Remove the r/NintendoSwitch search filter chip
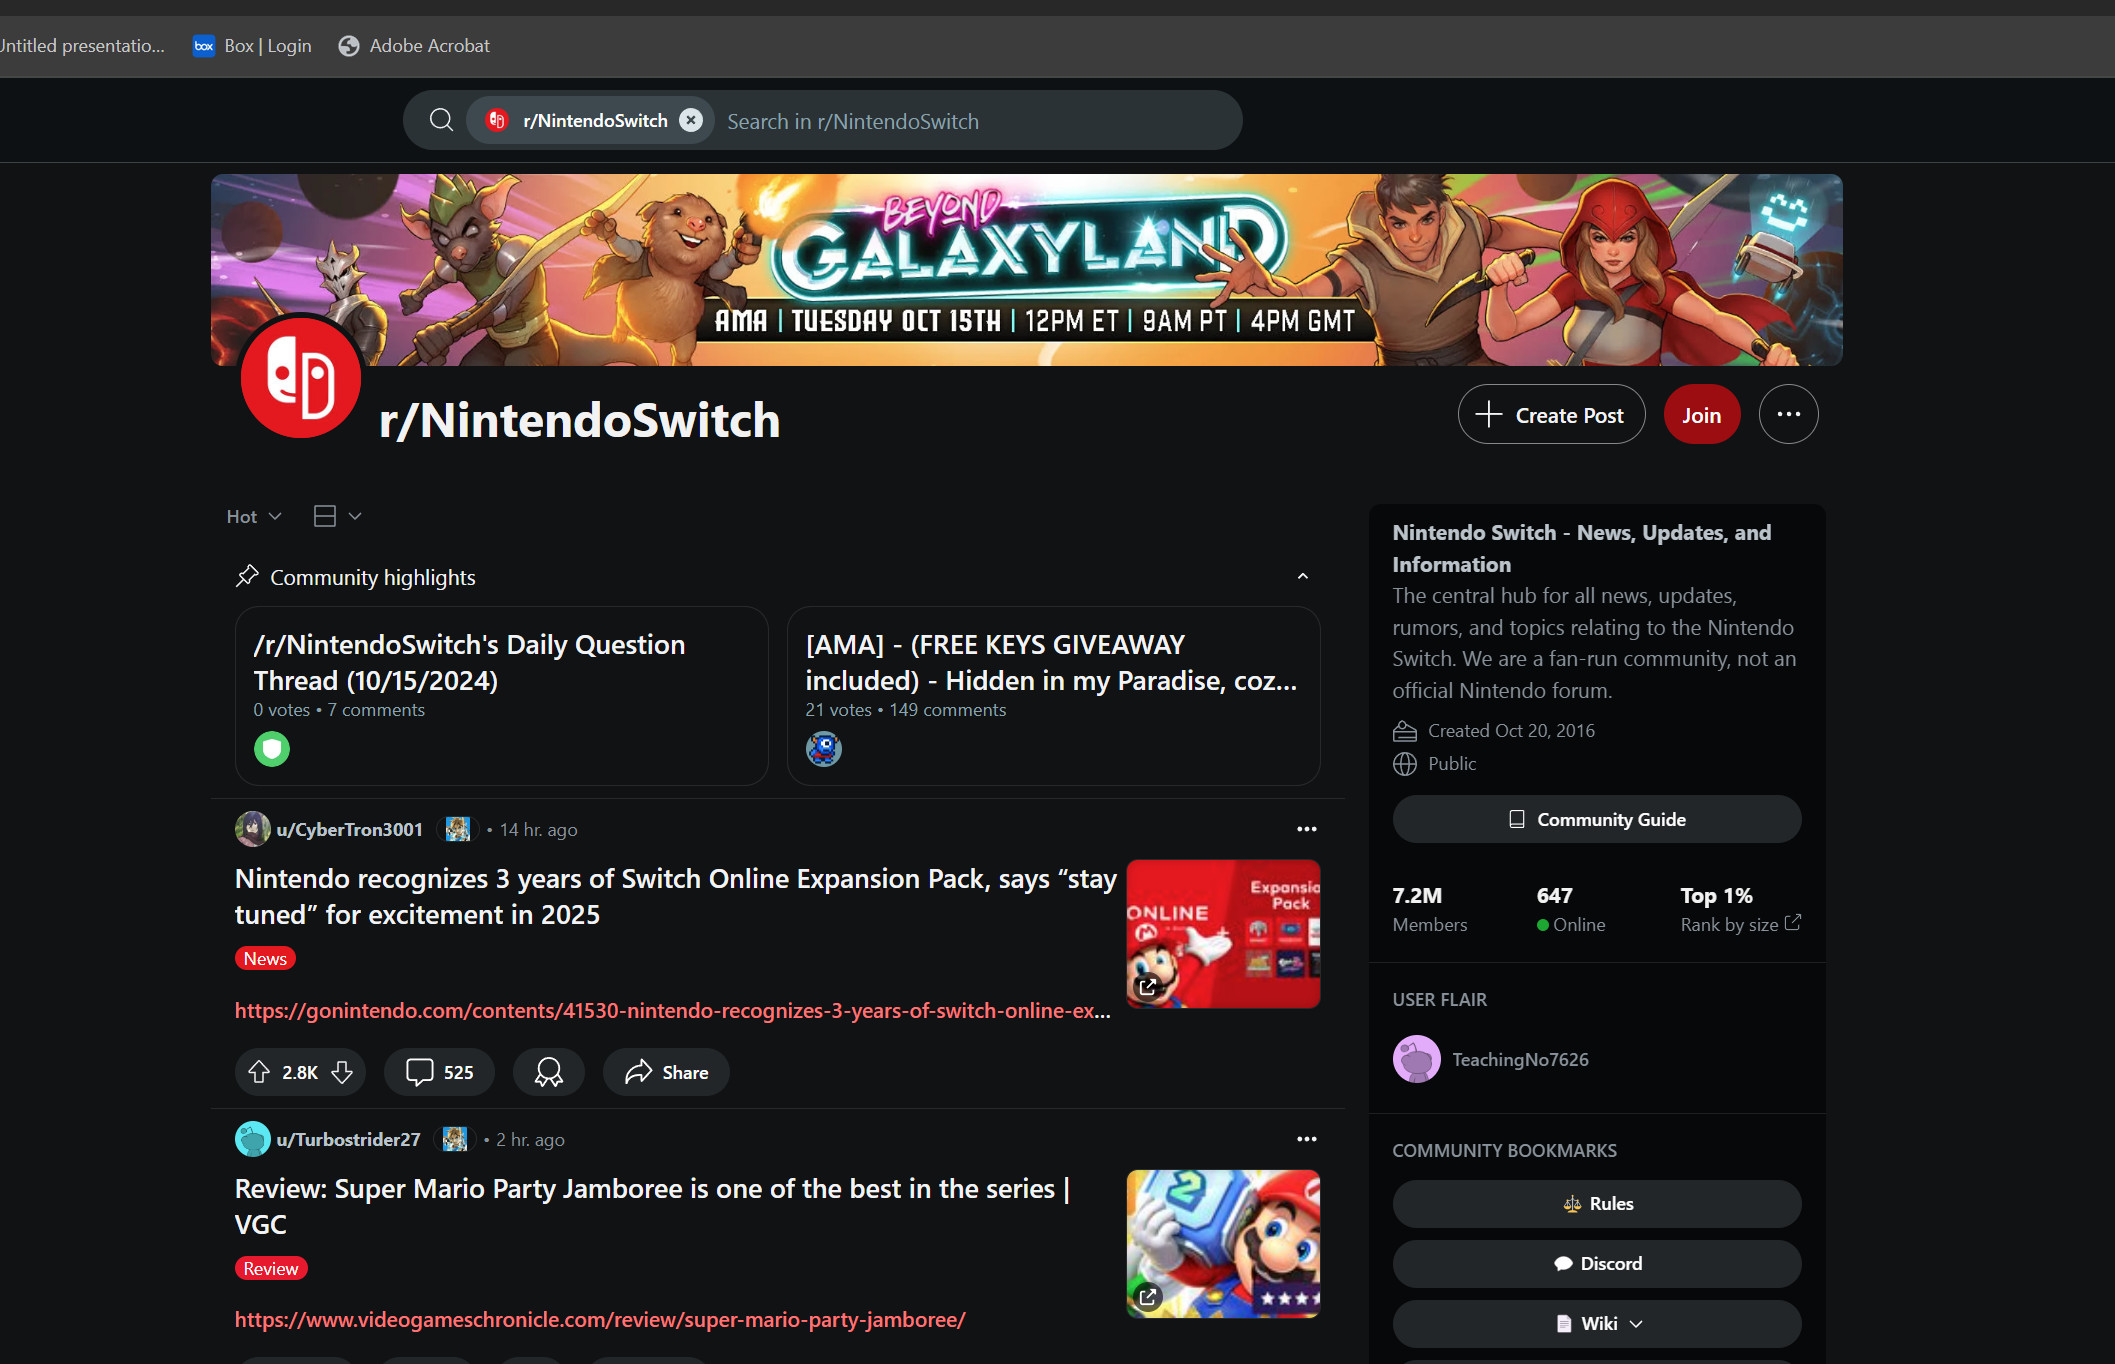This screenshot has width=2115, height=1364. (690, 120)
